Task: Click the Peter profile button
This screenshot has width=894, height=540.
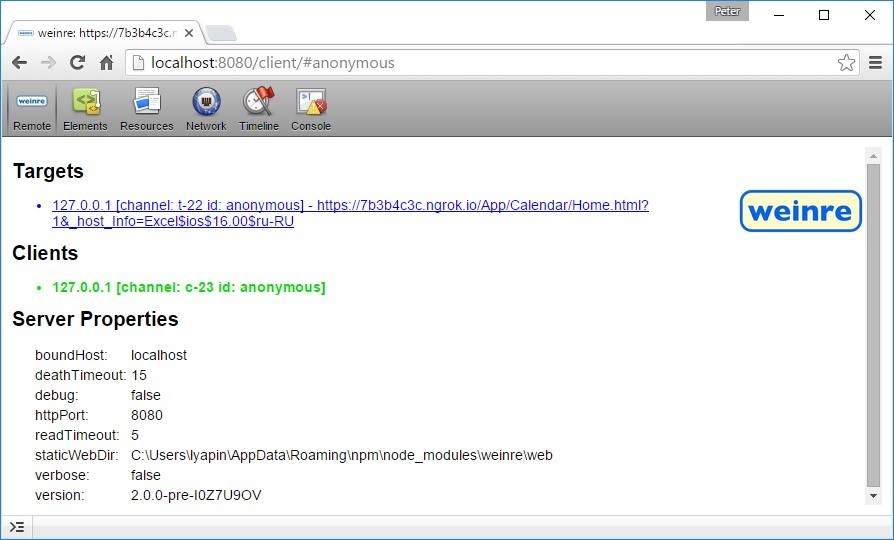Action: (727, 11)
